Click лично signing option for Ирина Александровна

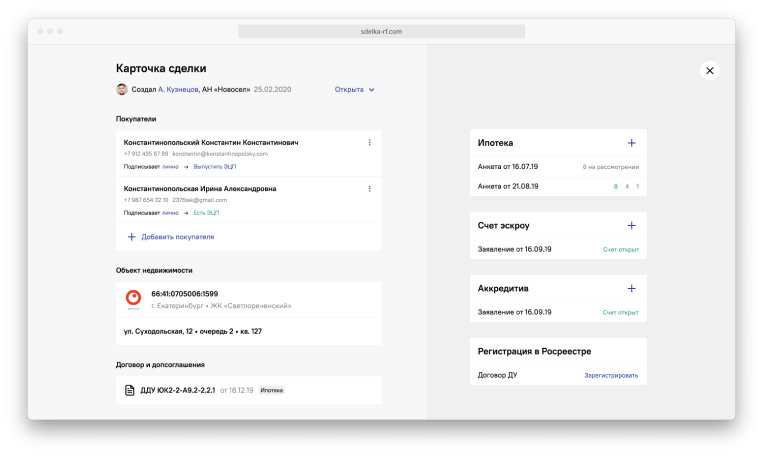coord(170,213)
